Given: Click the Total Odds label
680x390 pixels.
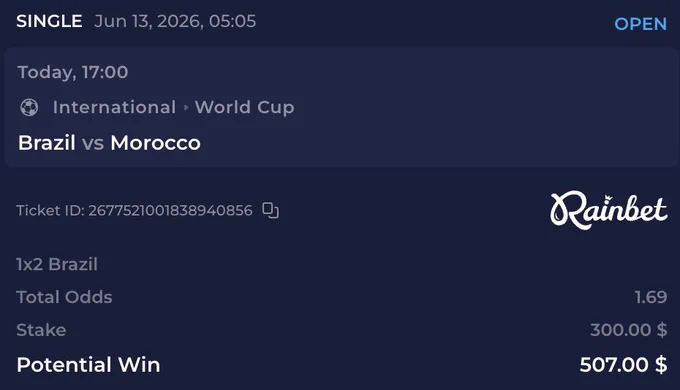Looking at the screenshot, I should pos(64,297).
